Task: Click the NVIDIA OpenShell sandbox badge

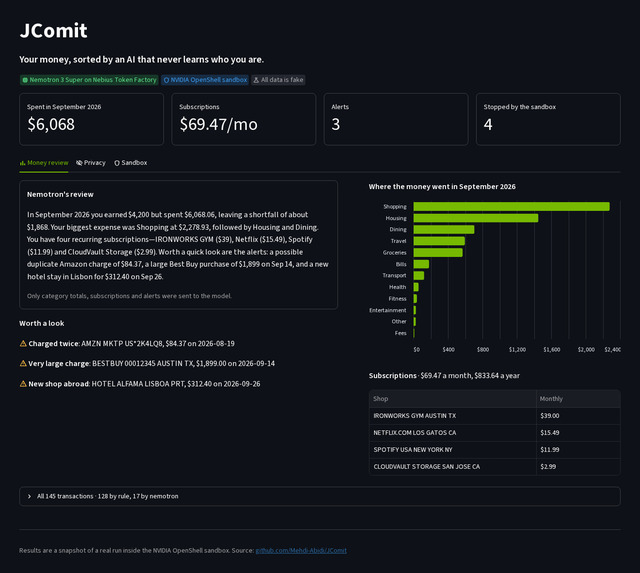Action: tap(205, 80)
